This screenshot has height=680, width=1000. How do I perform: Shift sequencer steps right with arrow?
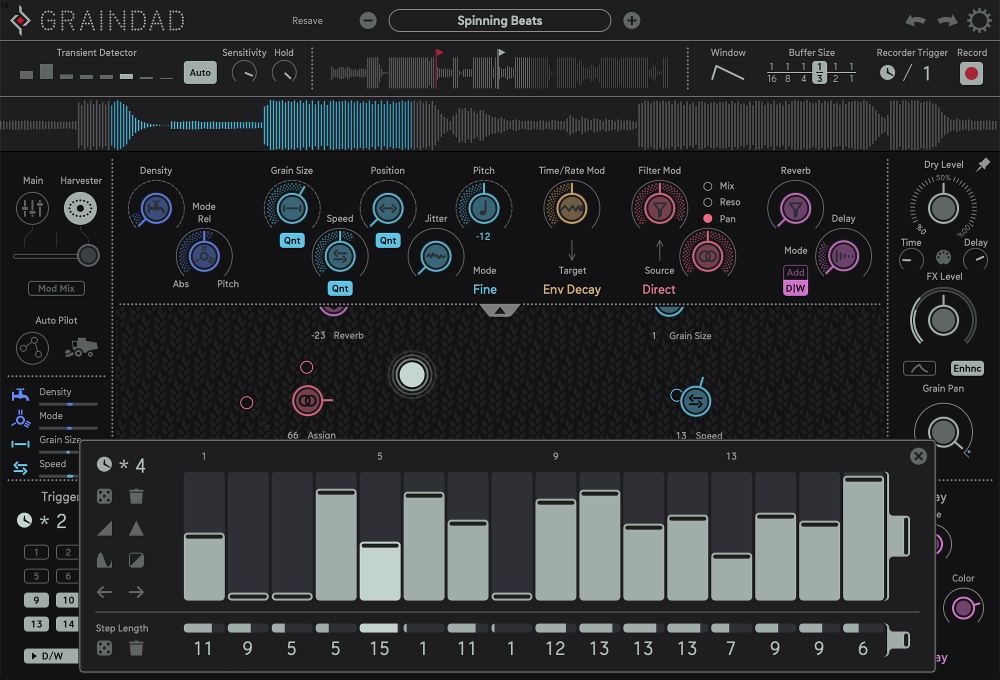(137, 592)
